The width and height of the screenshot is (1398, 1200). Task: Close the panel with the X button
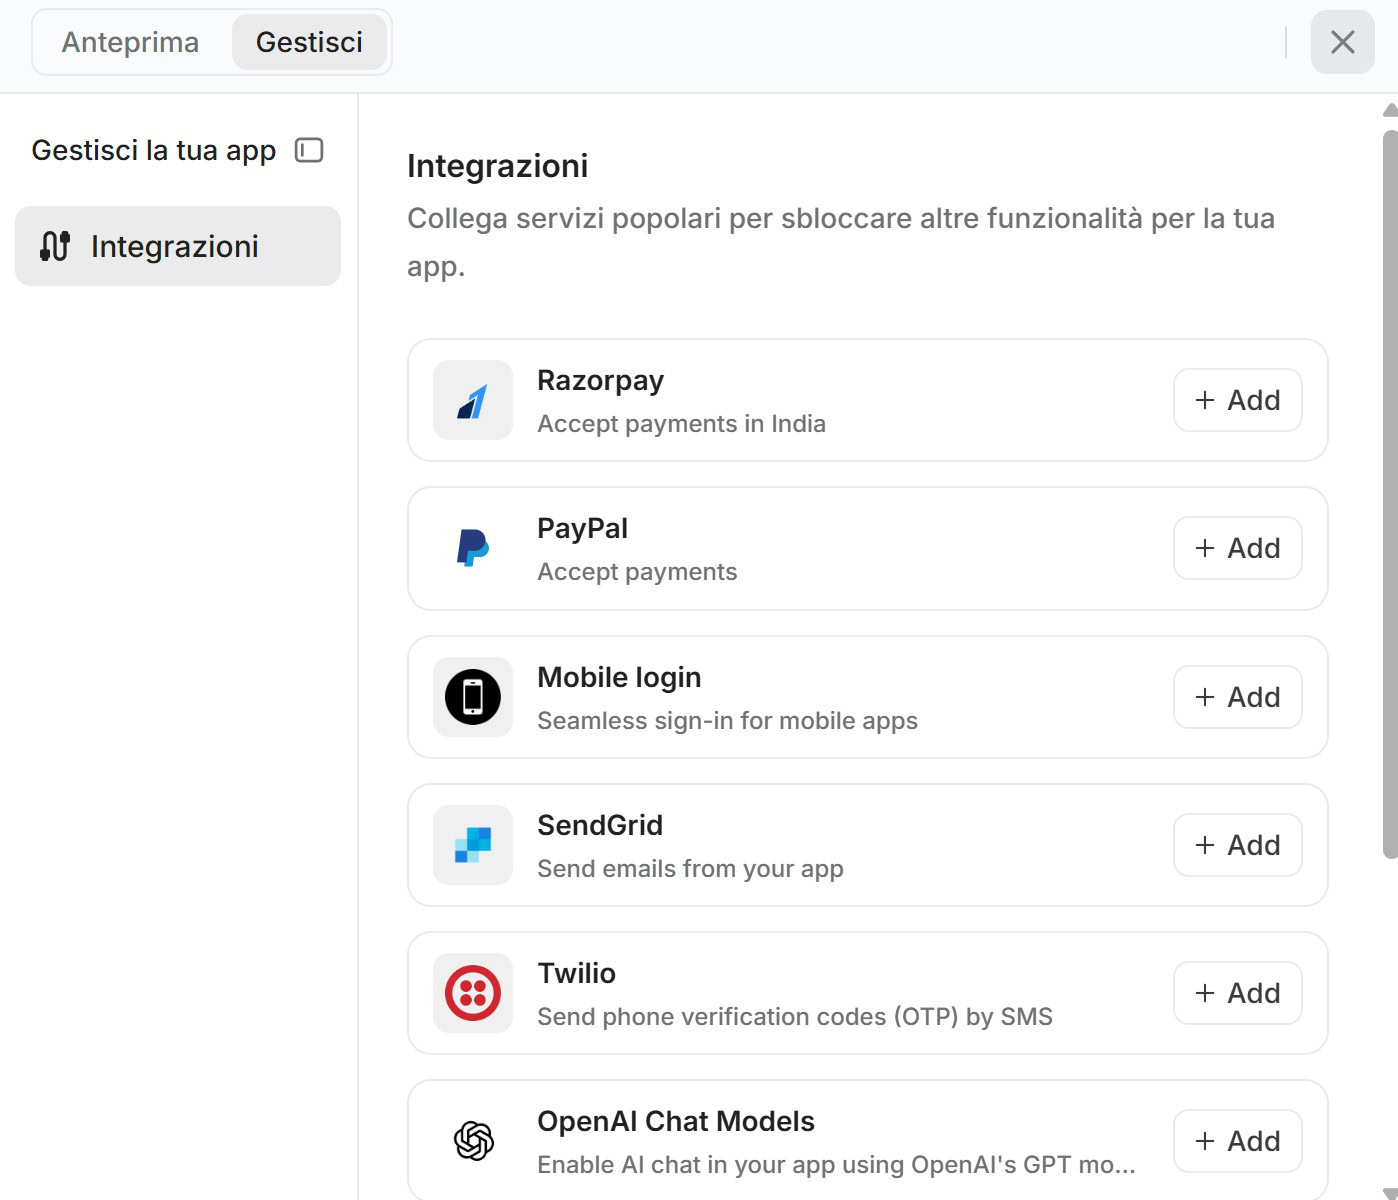tap(1342, 42)
